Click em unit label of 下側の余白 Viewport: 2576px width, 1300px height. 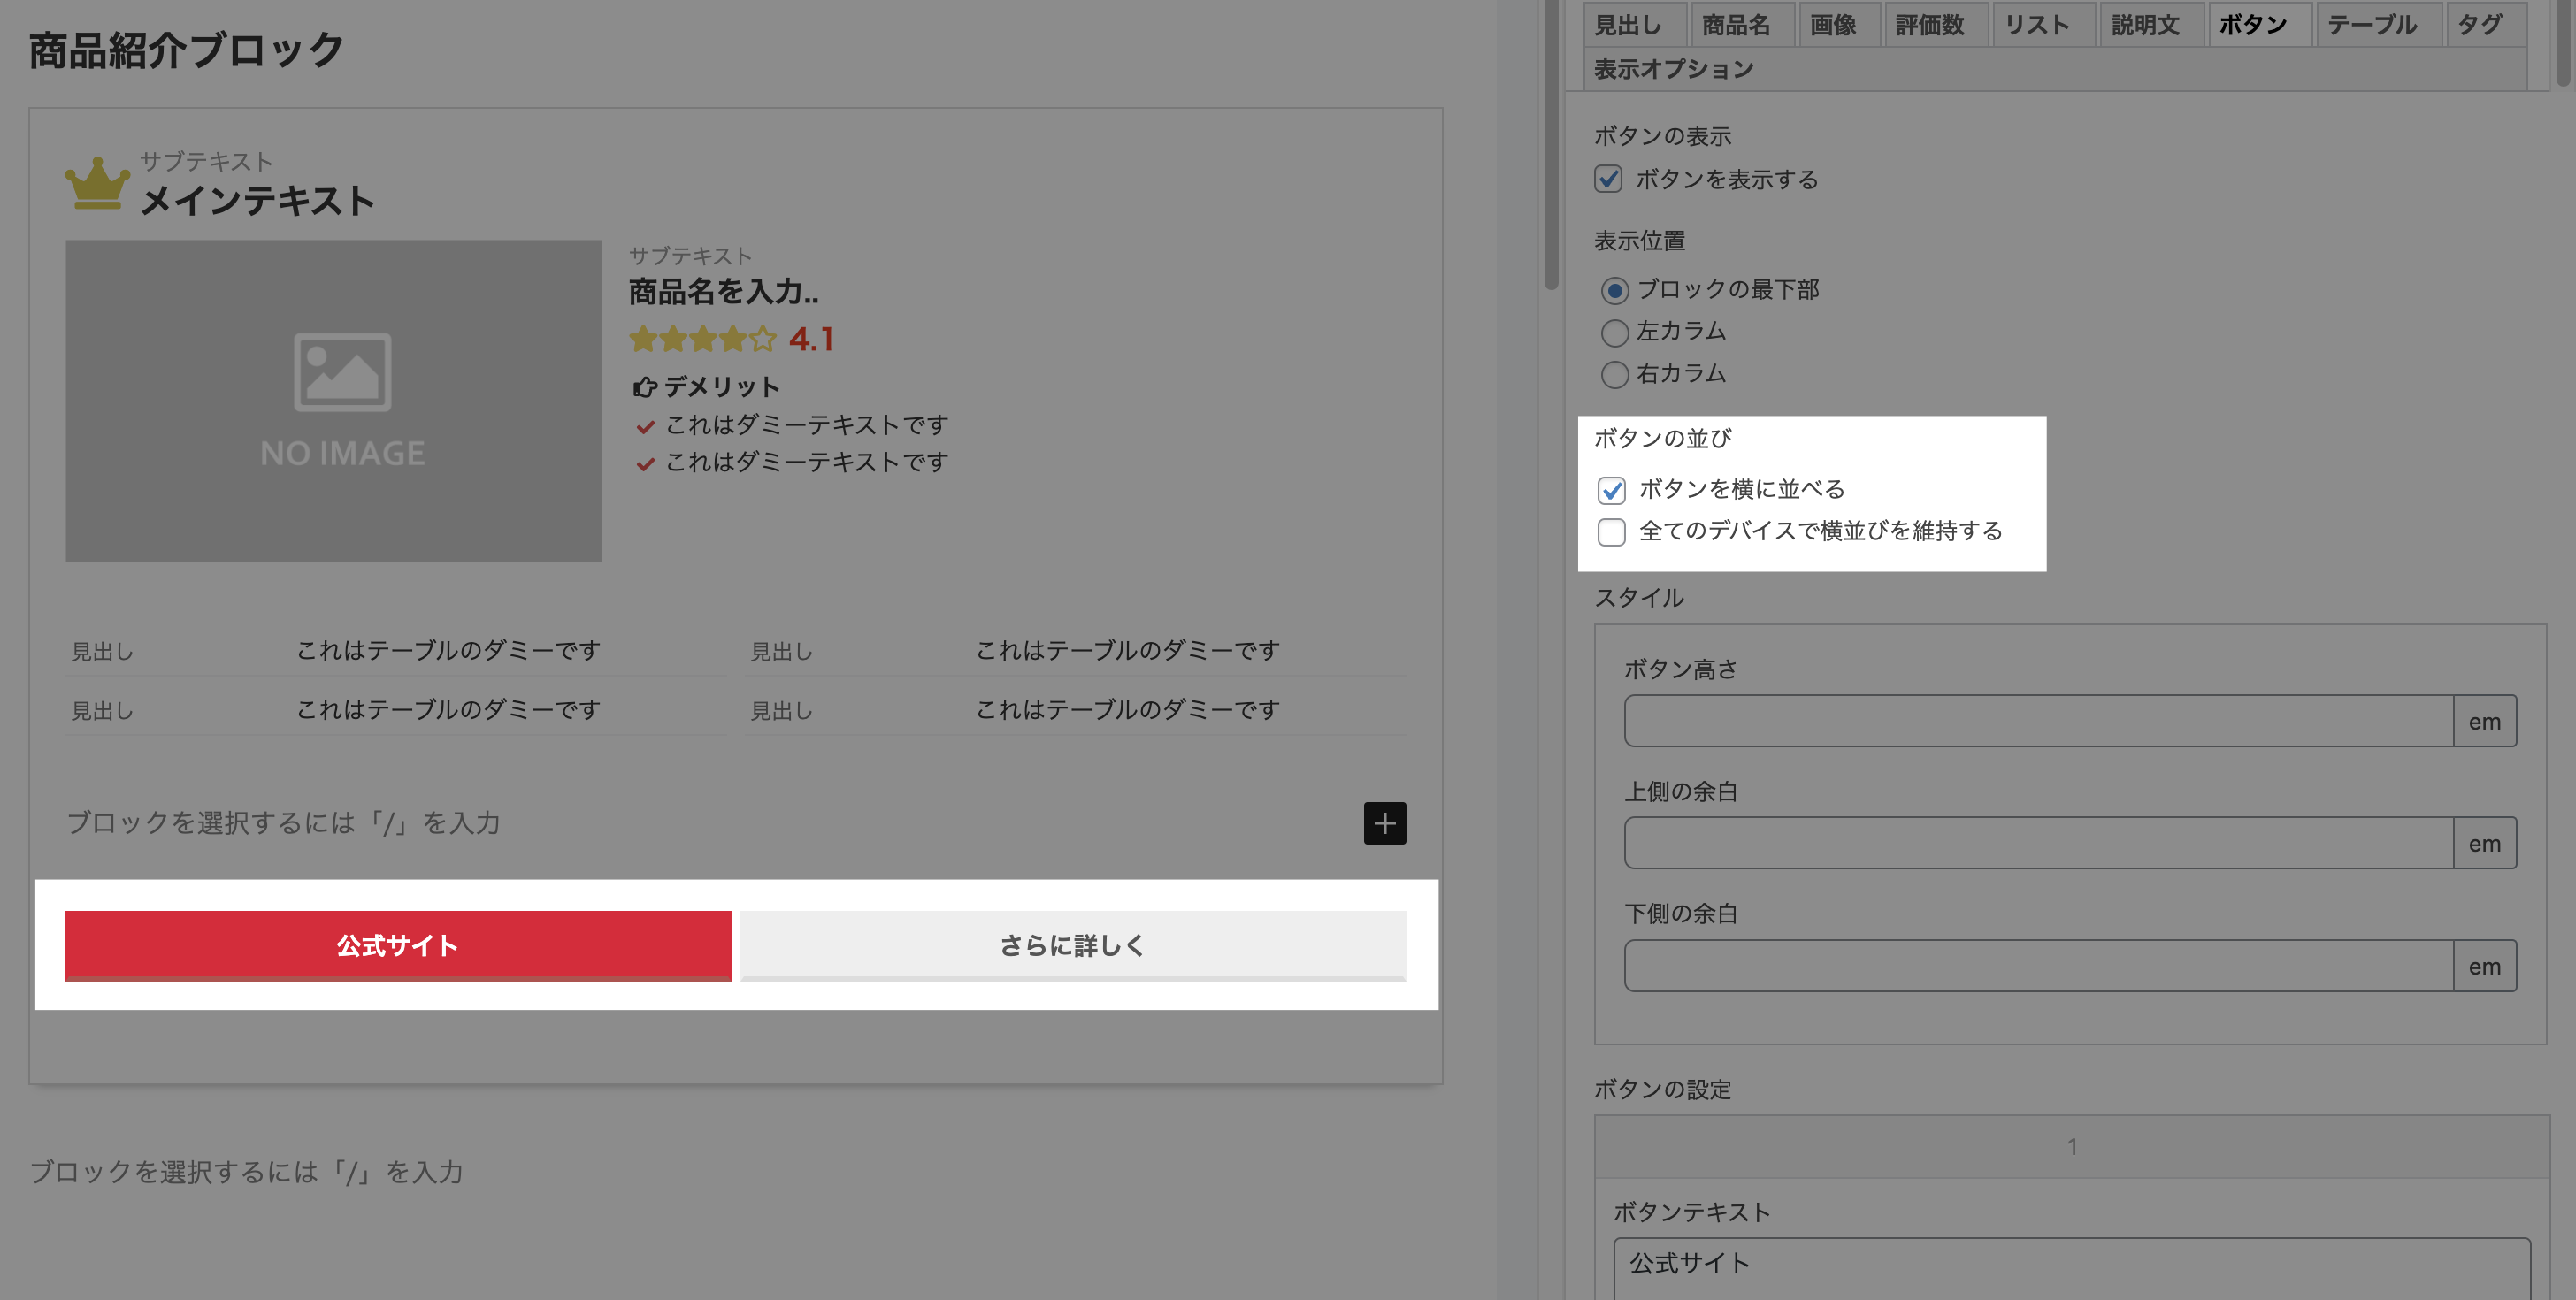[2485, 966]
